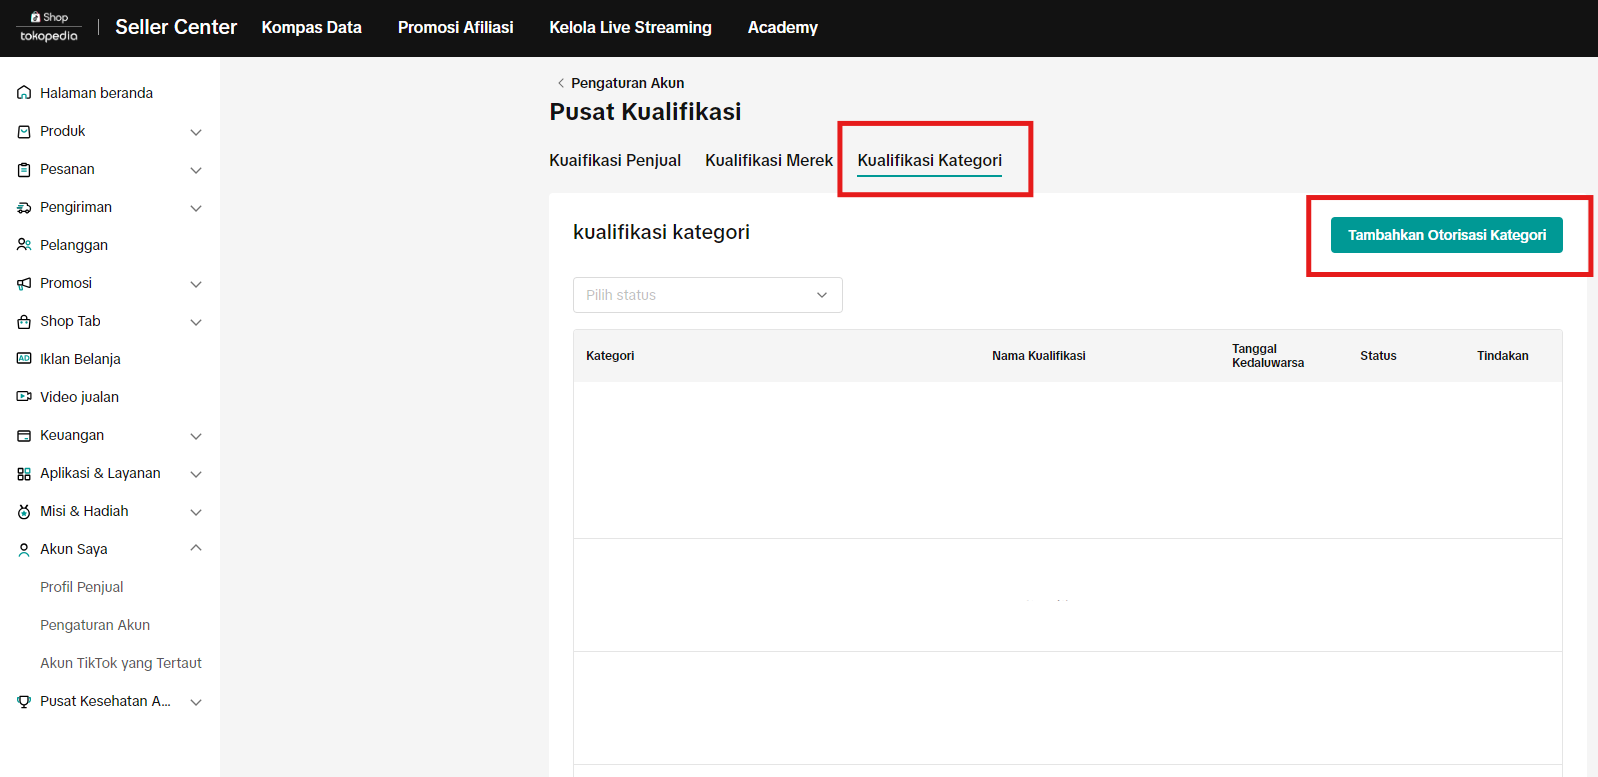1598x777 pixels.
Task: Click the Shop Tokopedia logo
Action: [49, 27]
